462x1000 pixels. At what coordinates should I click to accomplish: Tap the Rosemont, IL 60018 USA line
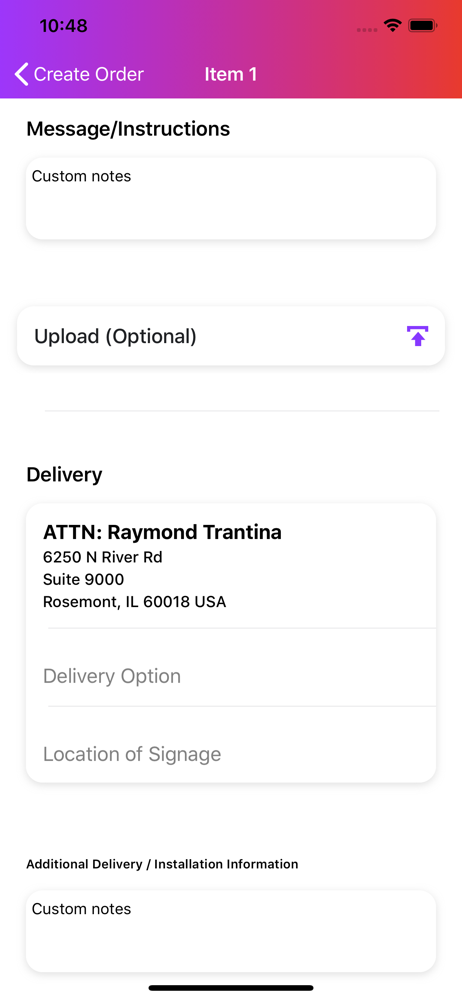click(x=134, y=601)
